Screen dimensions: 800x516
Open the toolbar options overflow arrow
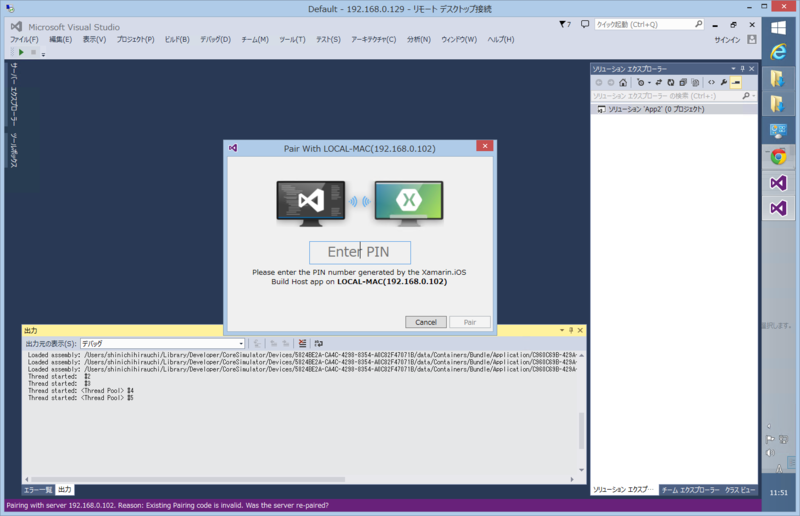43,54
